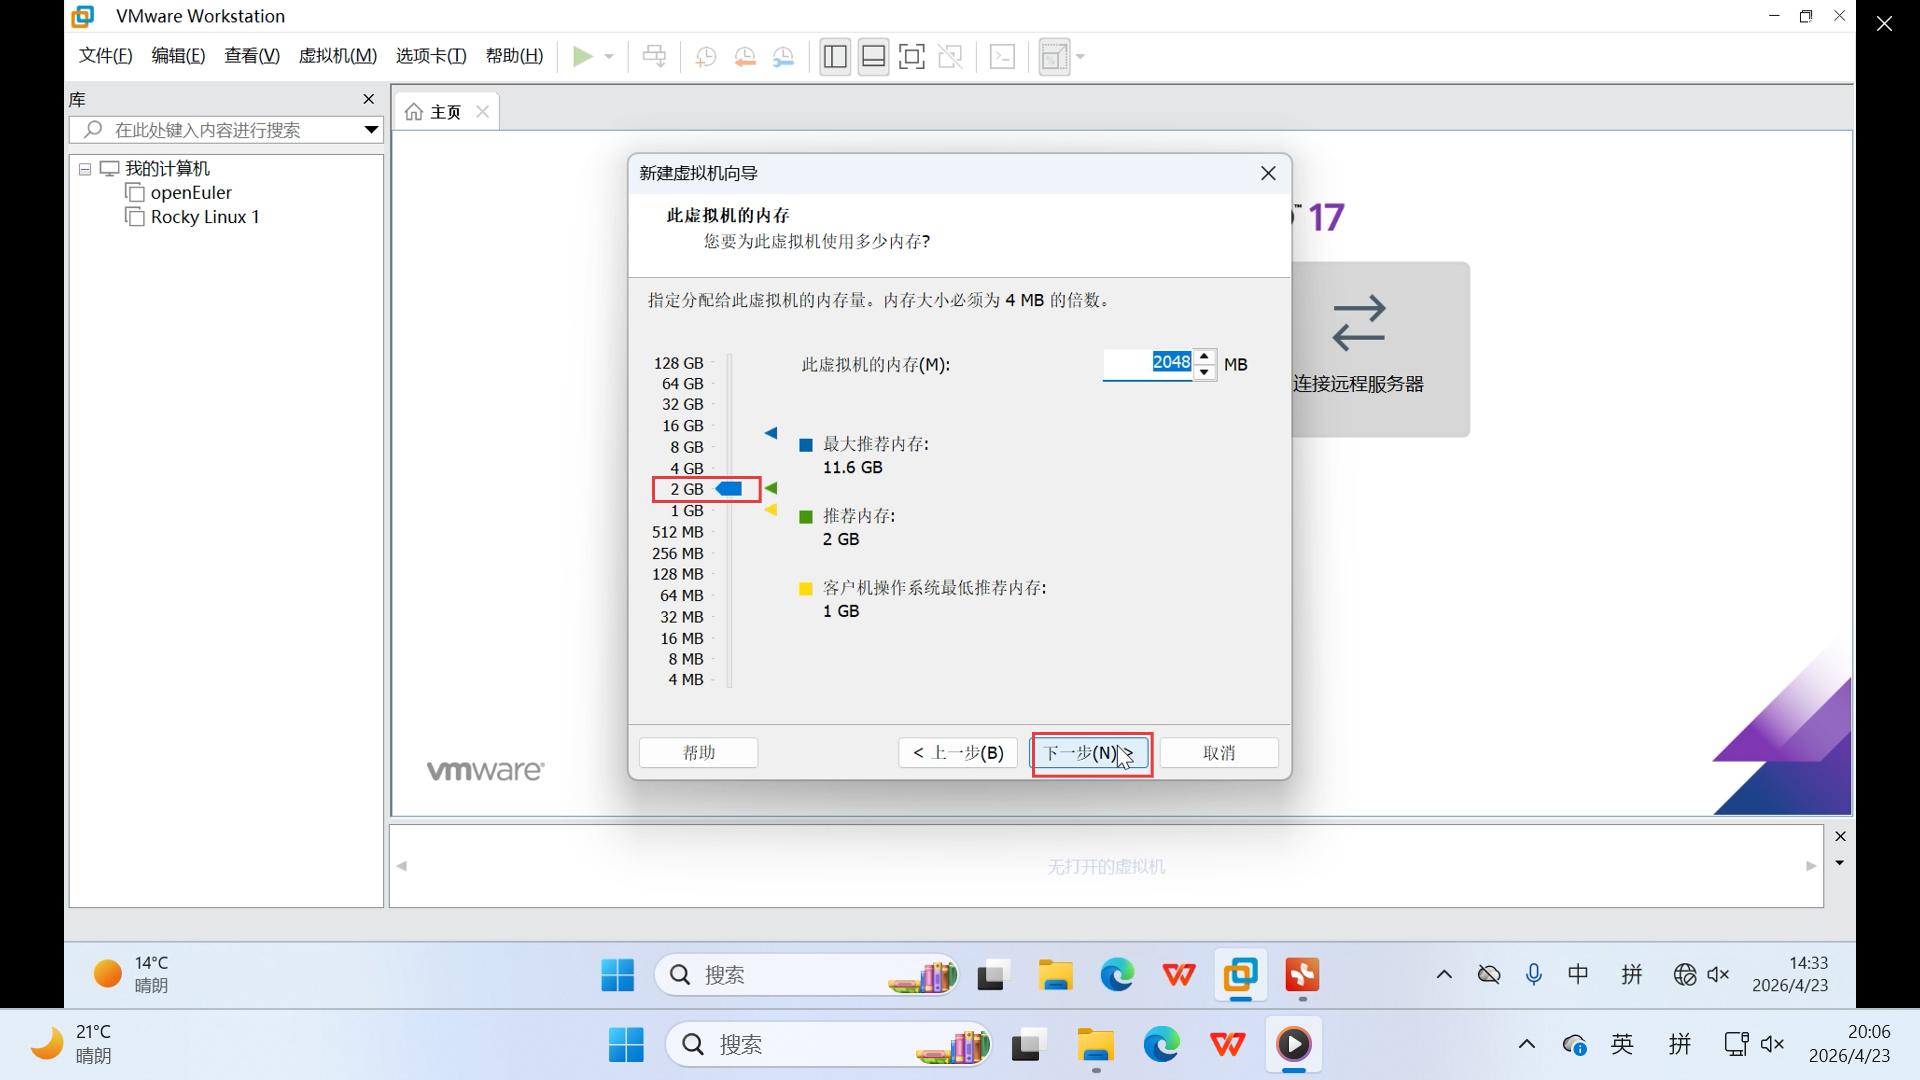Open the library search filter dropdown arrow

(371, 130)
